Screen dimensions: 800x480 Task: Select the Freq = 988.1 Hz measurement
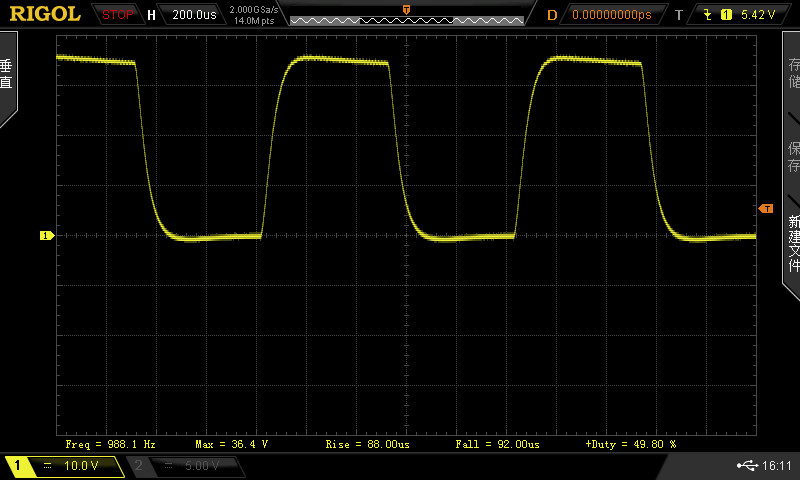coord(110,443)
